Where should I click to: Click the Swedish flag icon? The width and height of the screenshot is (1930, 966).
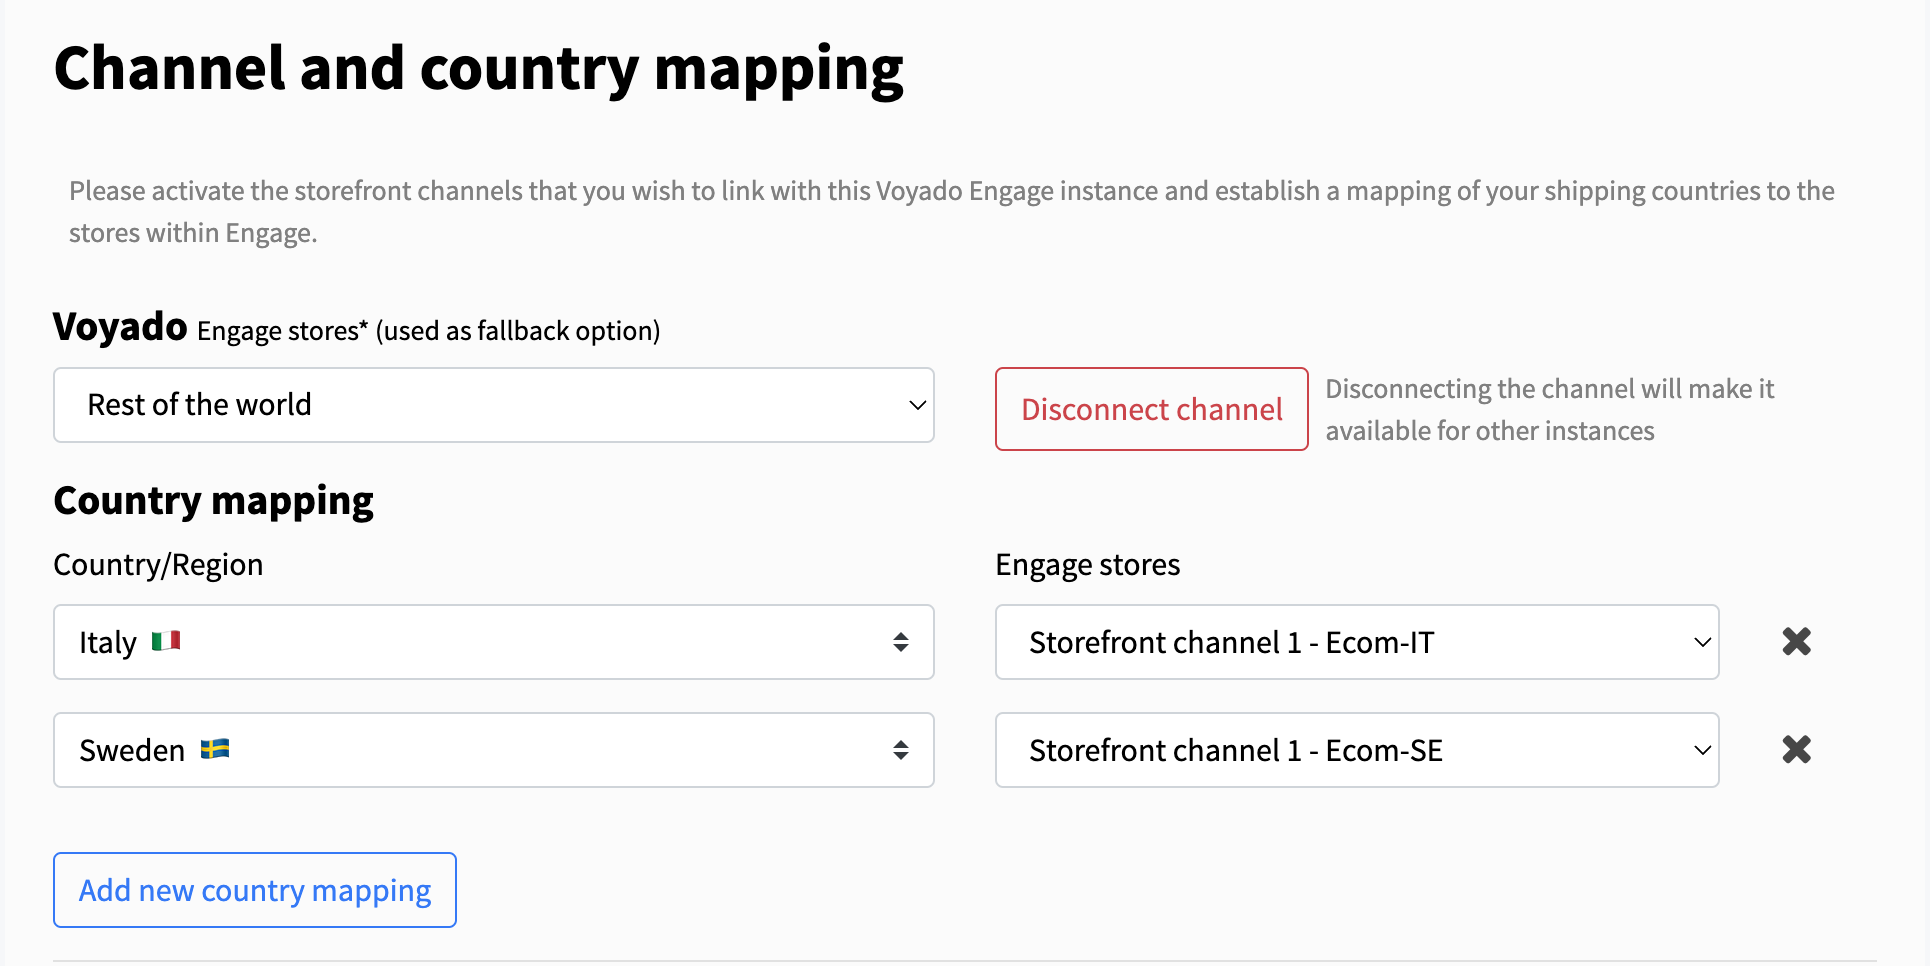215,749
